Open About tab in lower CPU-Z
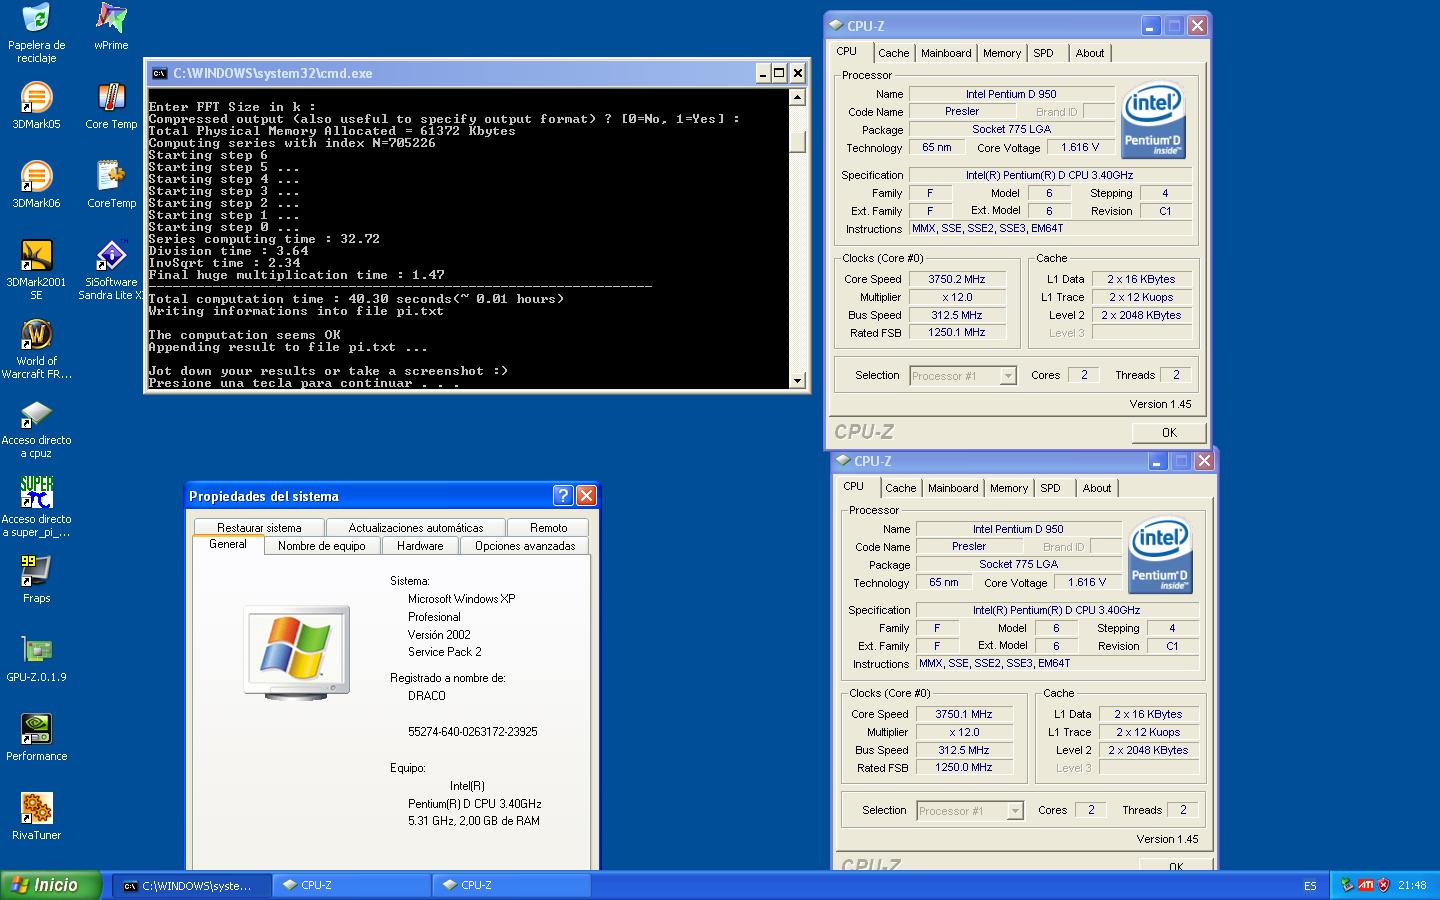Screen dimensions: 1440x900 1097,489
